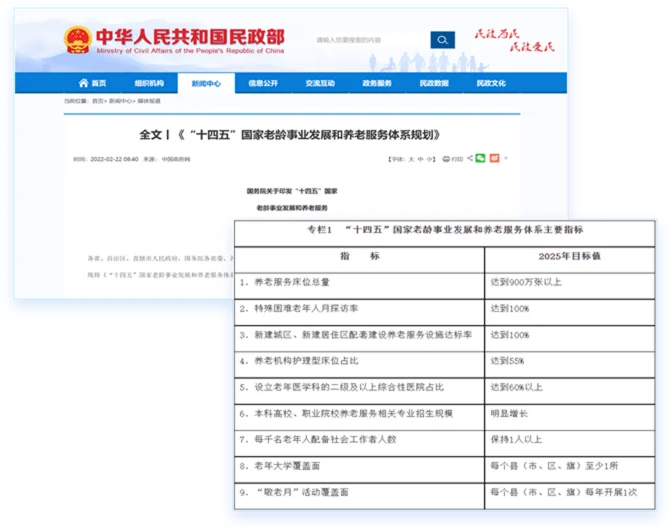Click the print (打印) icon
This screenshot has height=531, width=671.
(x=449, y=158)
